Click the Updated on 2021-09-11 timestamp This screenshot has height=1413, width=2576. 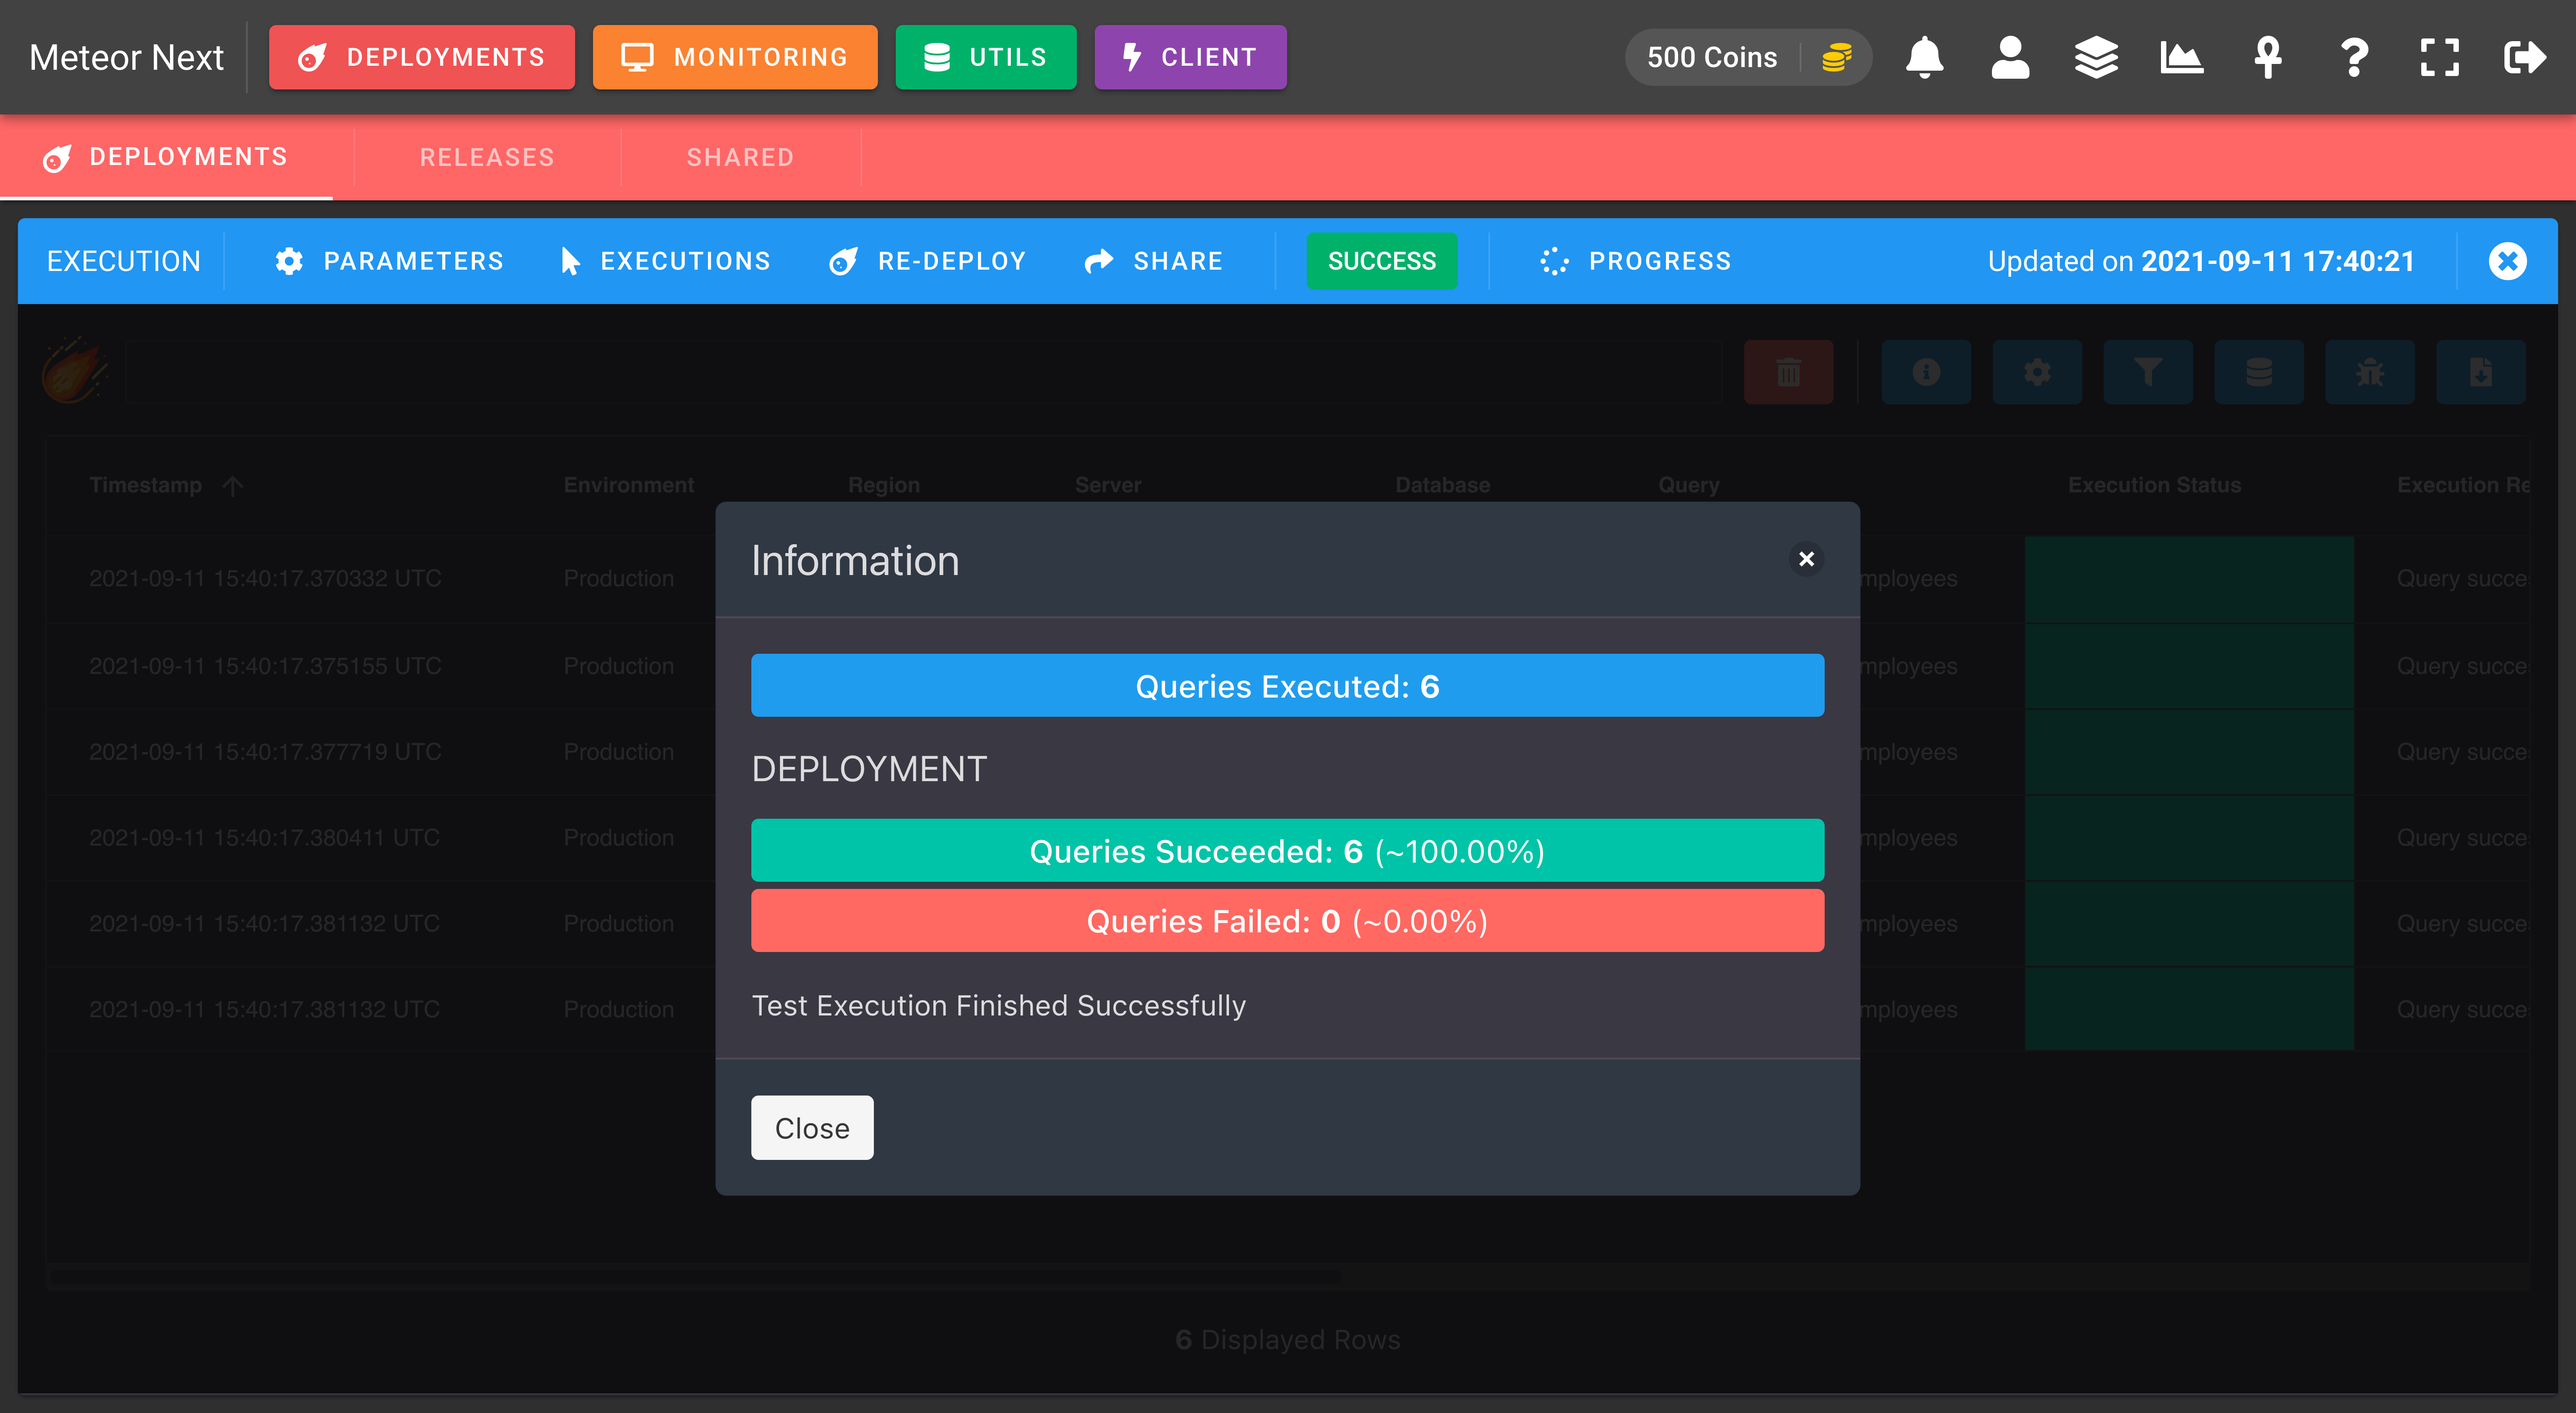coord(2200,261)
